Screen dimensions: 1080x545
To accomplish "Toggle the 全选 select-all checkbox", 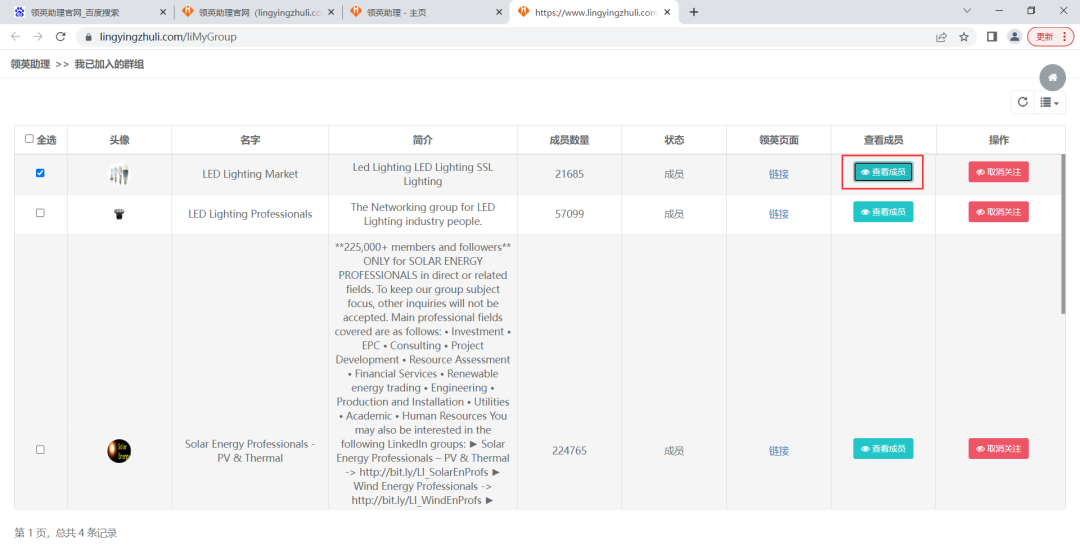I will click(x=29, y=138).
